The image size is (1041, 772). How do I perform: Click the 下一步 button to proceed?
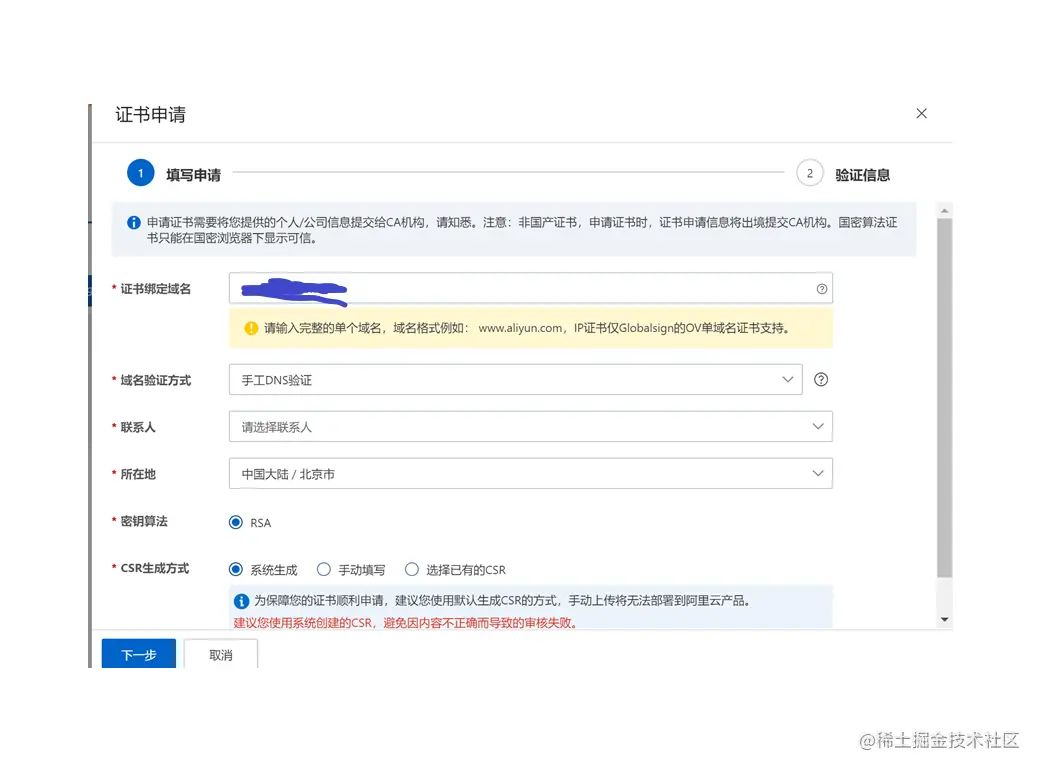[x=138, y=654]
